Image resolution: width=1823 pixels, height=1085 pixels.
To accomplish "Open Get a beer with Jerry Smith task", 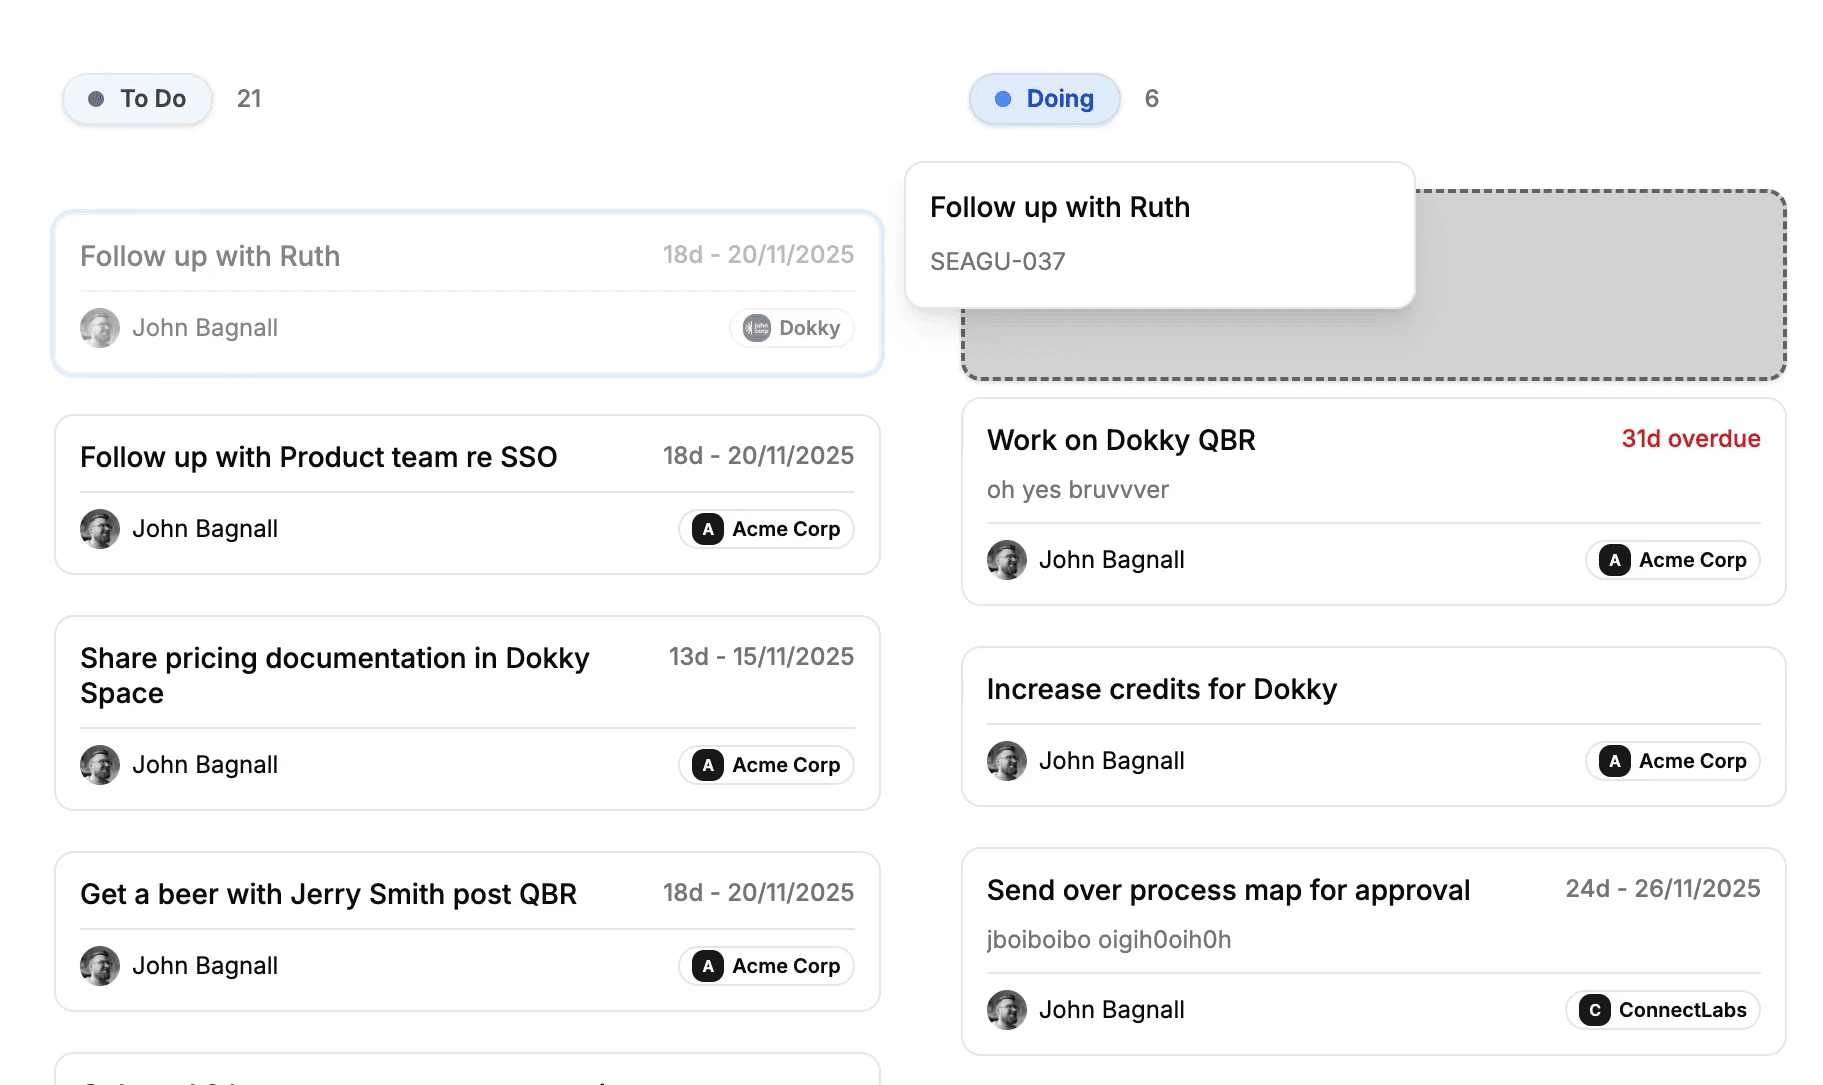I will click(x=329, y=894).
